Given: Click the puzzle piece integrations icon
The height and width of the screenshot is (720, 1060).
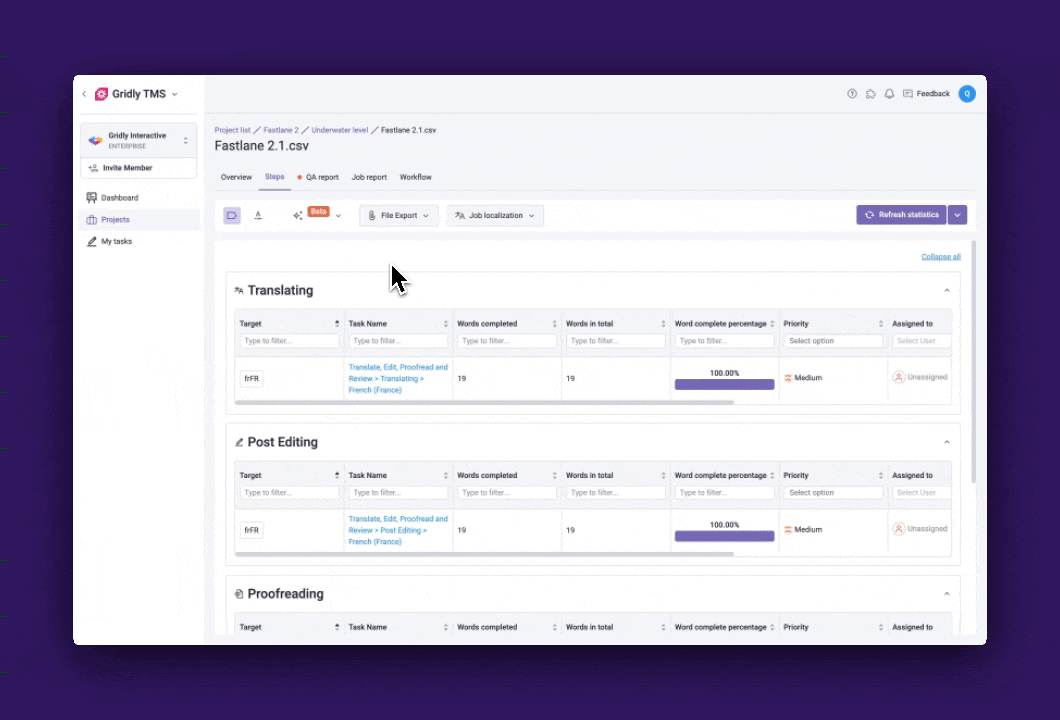Looking at the screenshot, I should pyautogui.click(x=871, y=94).
